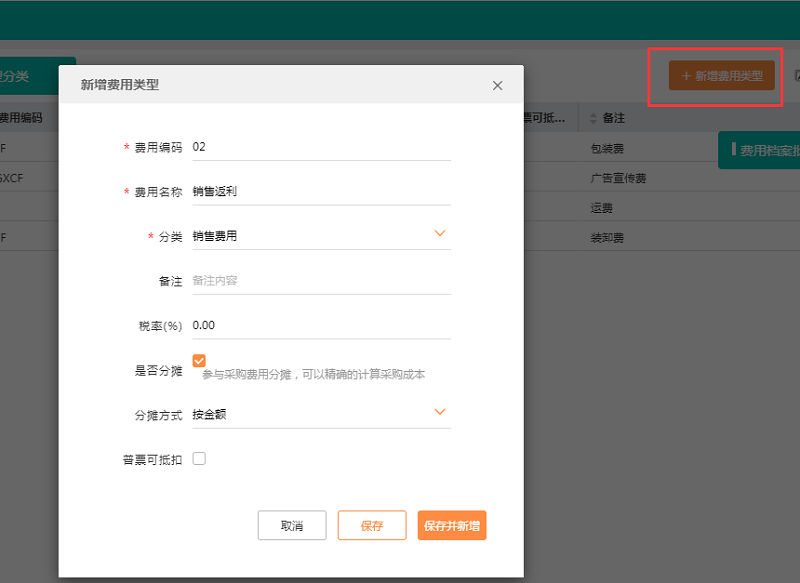Click the 保存 button
Image resolution: width=800 pixels, height=583 pixels.
tap(372, 525)
